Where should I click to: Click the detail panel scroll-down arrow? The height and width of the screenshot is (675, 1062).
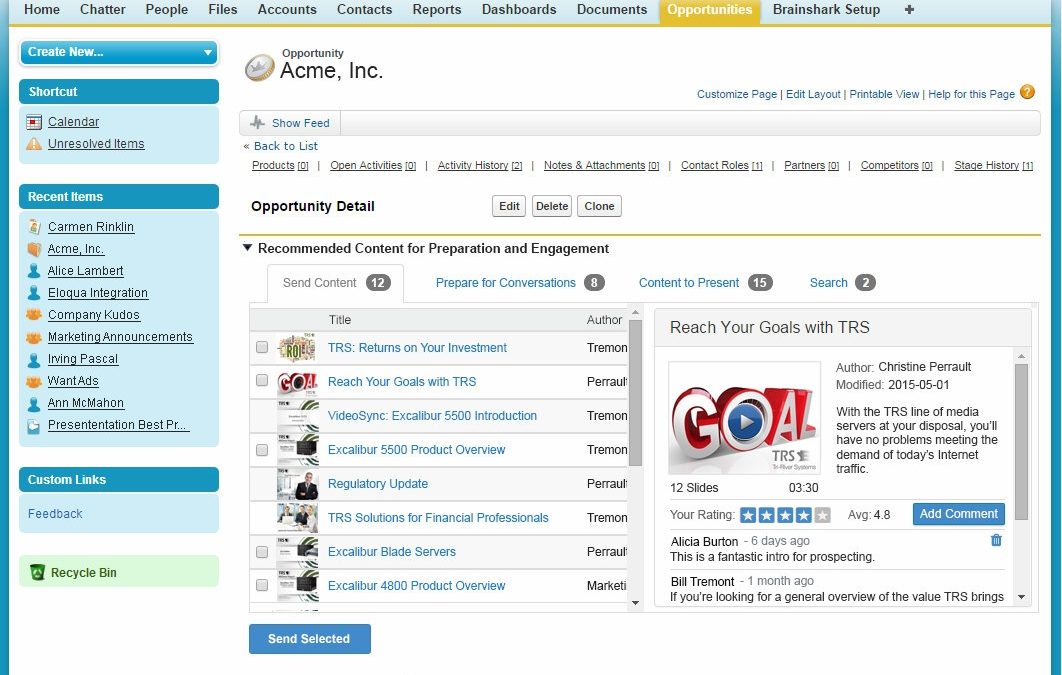pyautogui.click(x=1021, y=598)
